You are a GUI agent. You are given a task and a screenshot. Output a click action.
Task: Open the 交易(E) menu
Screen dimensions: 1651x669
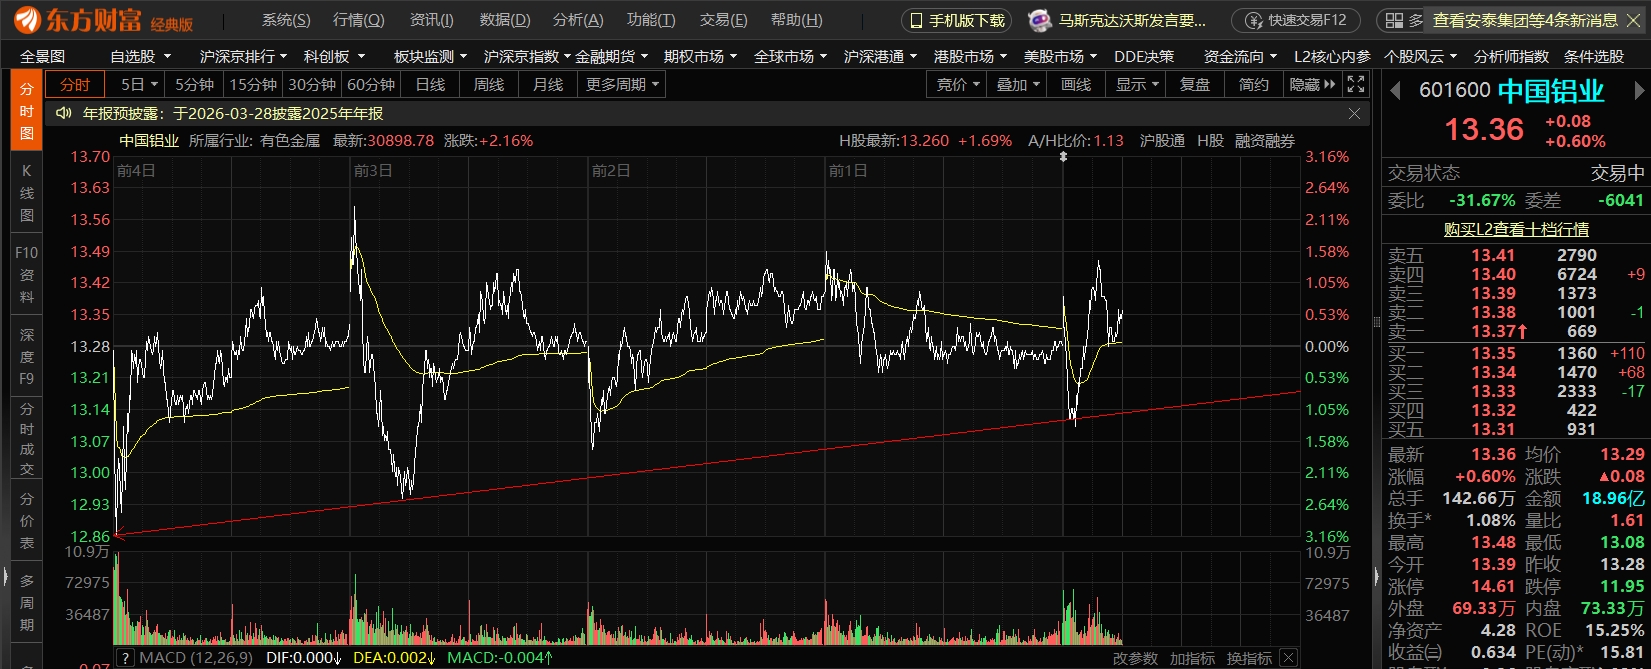pos(724,20)
